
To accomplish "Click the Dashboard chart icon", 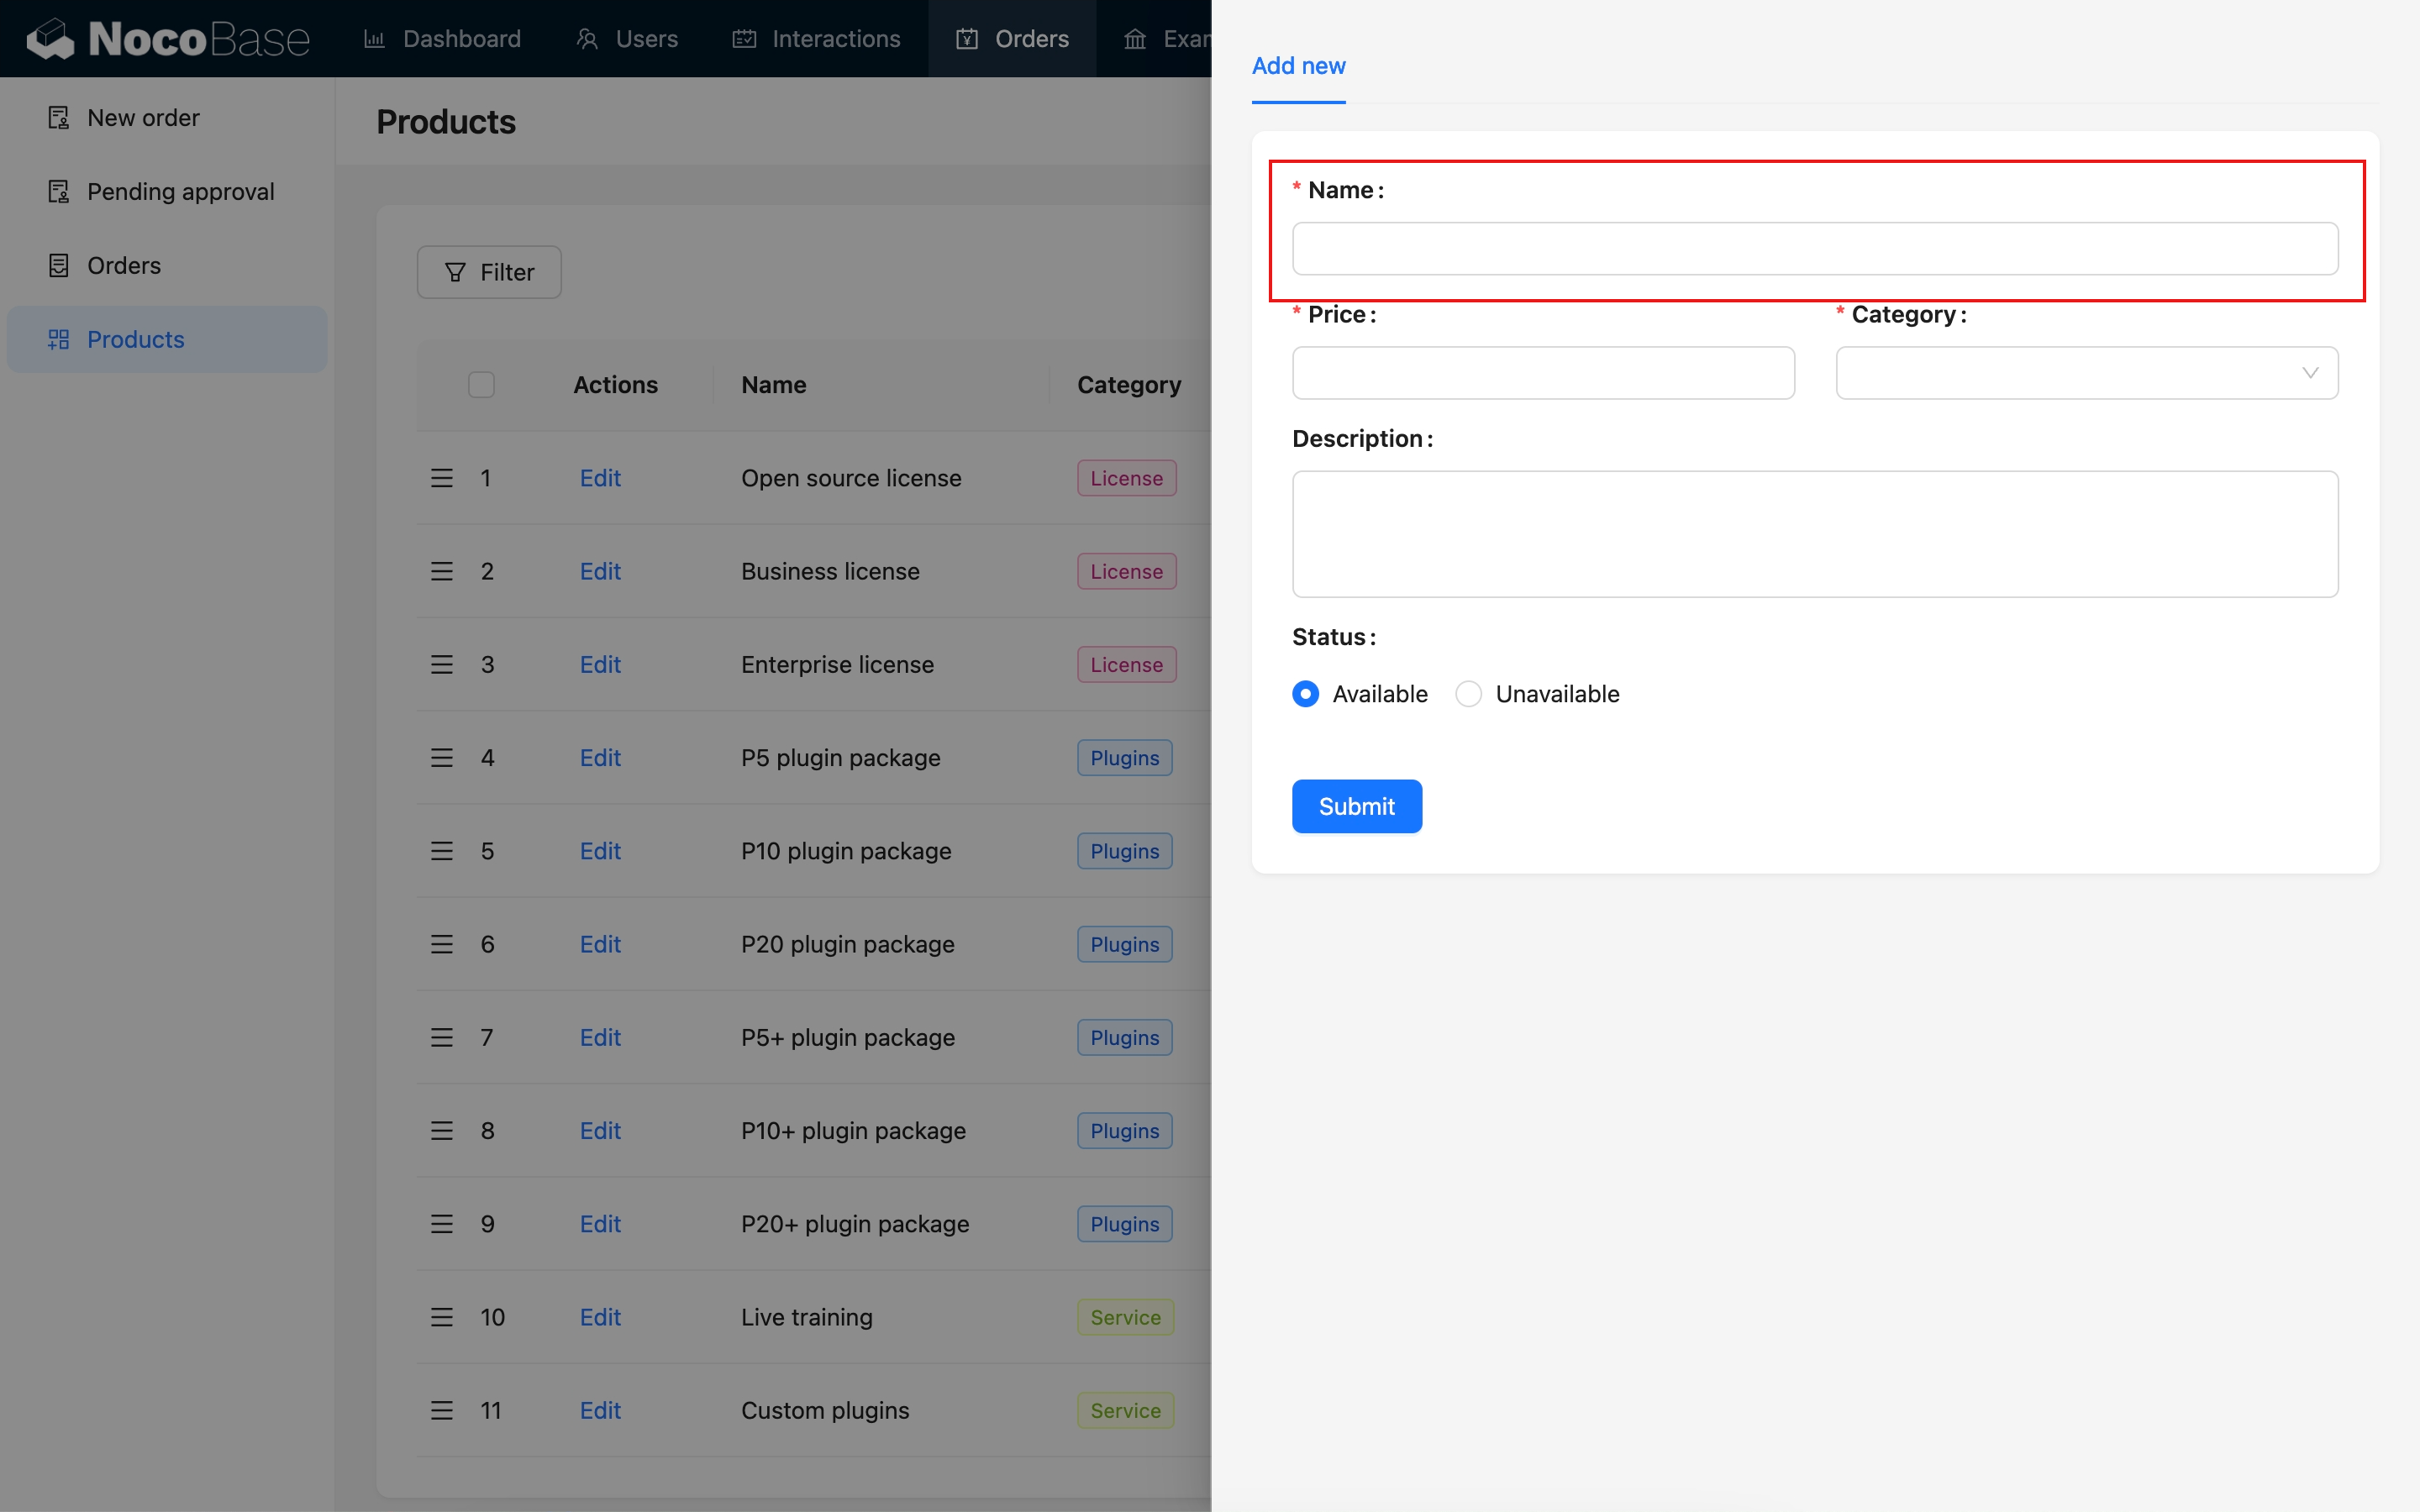I will [374, 39].
